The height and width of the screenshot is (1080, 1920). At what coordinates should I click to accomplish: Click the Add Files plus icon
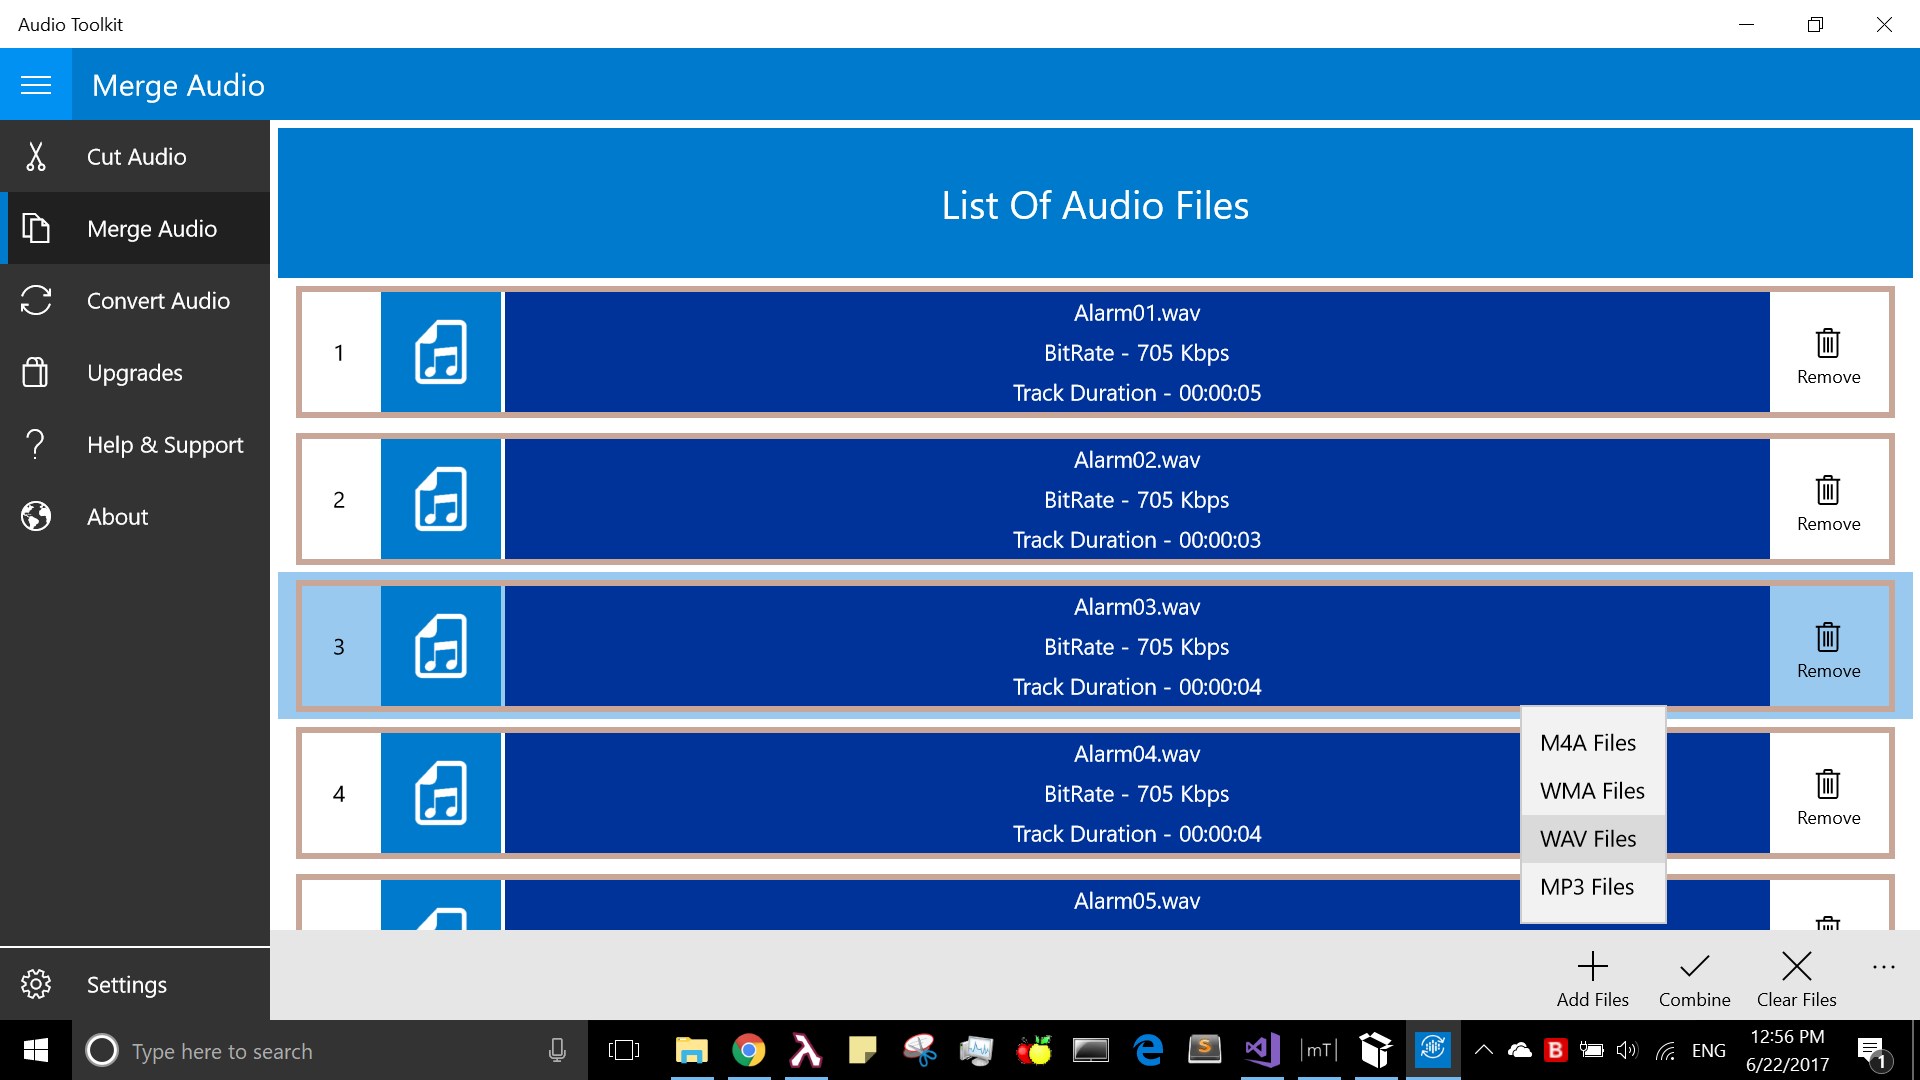(1591, 975)
